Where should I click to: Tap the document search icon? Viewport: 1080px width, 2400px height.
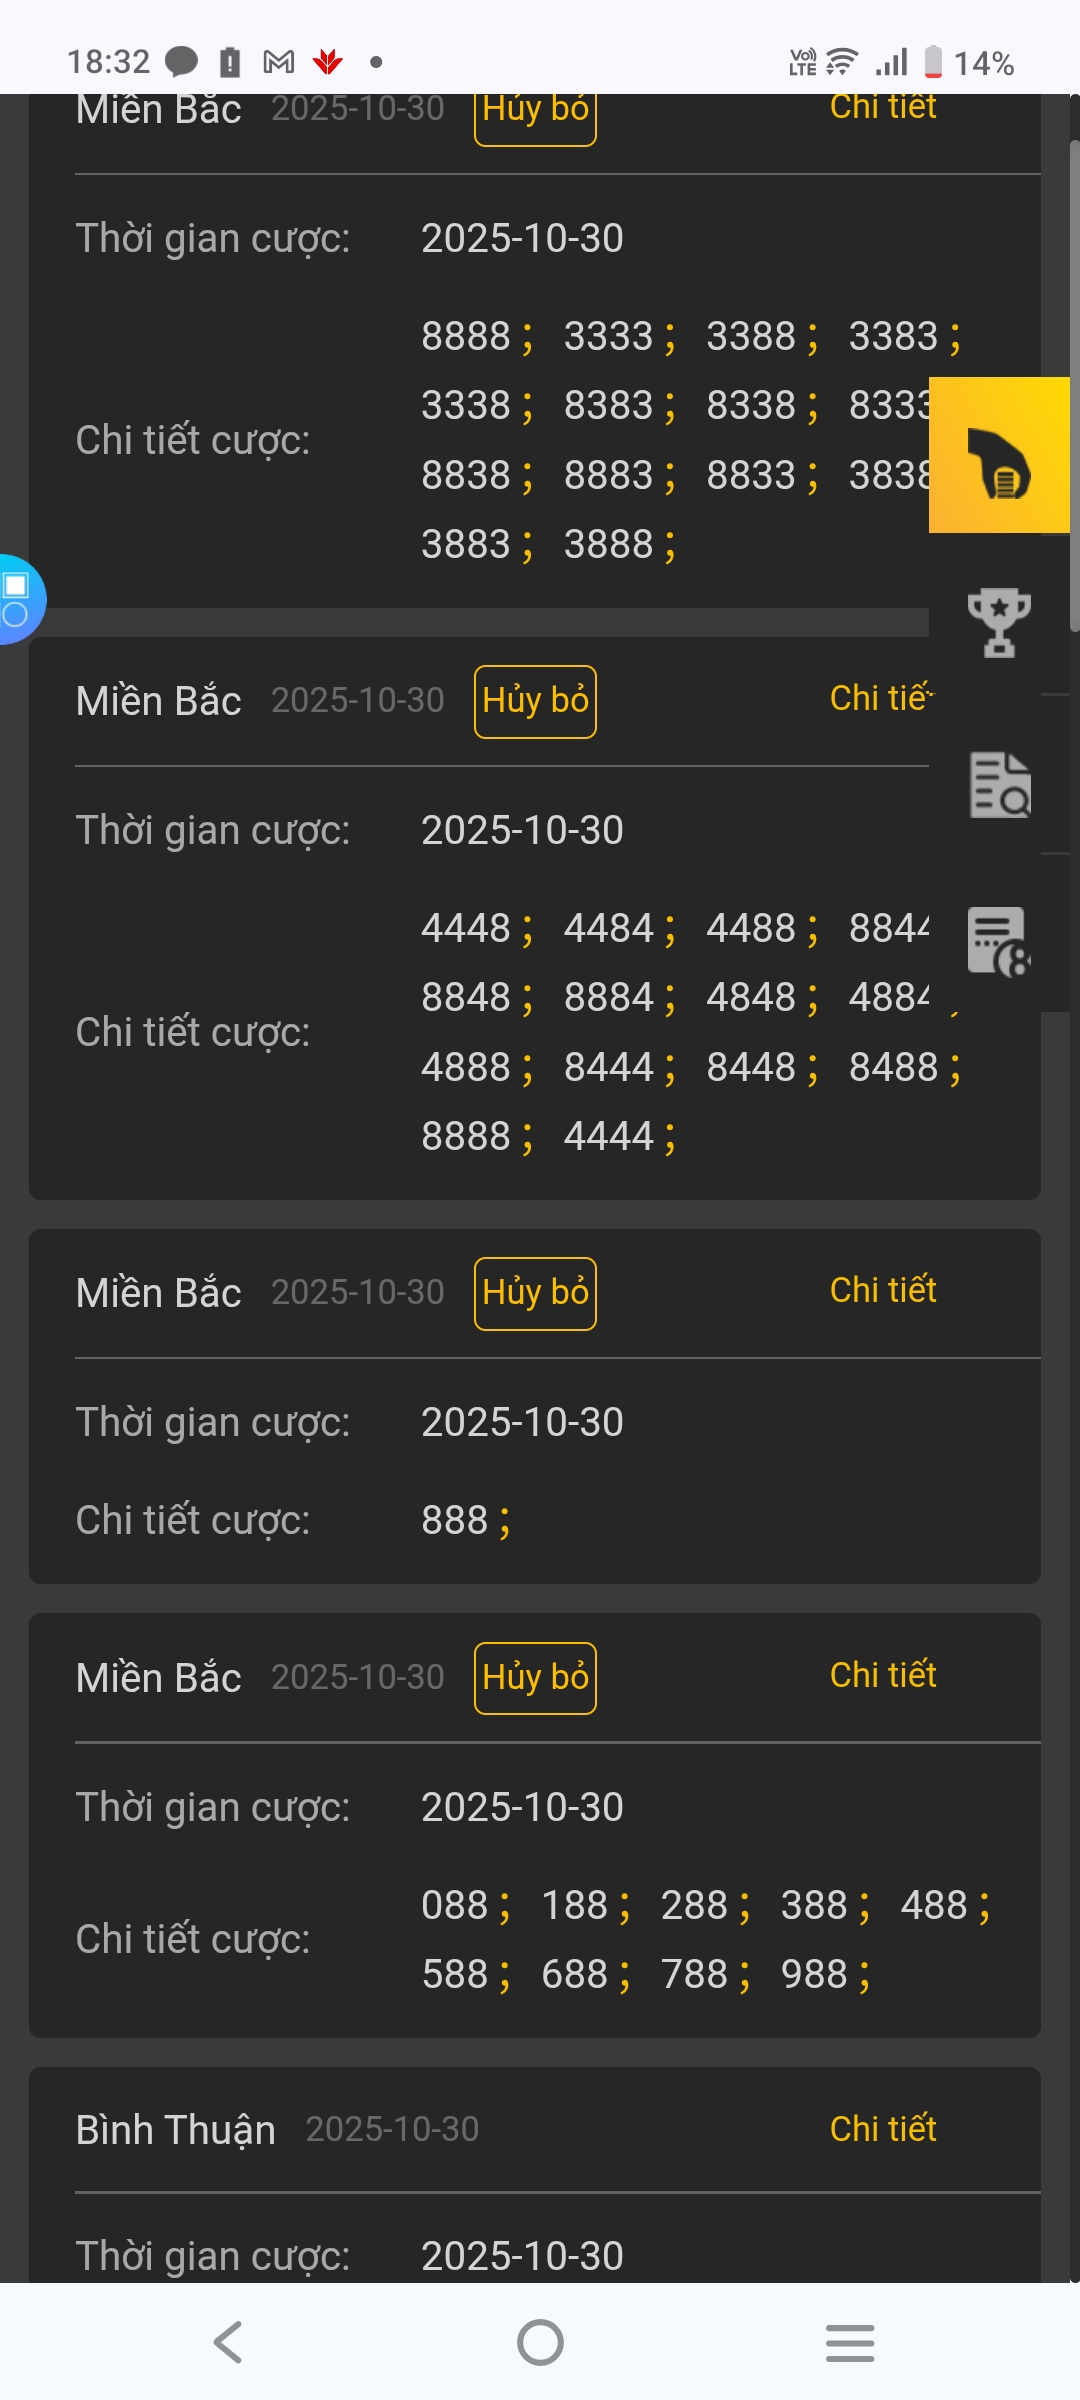click(x=999, y=784)
